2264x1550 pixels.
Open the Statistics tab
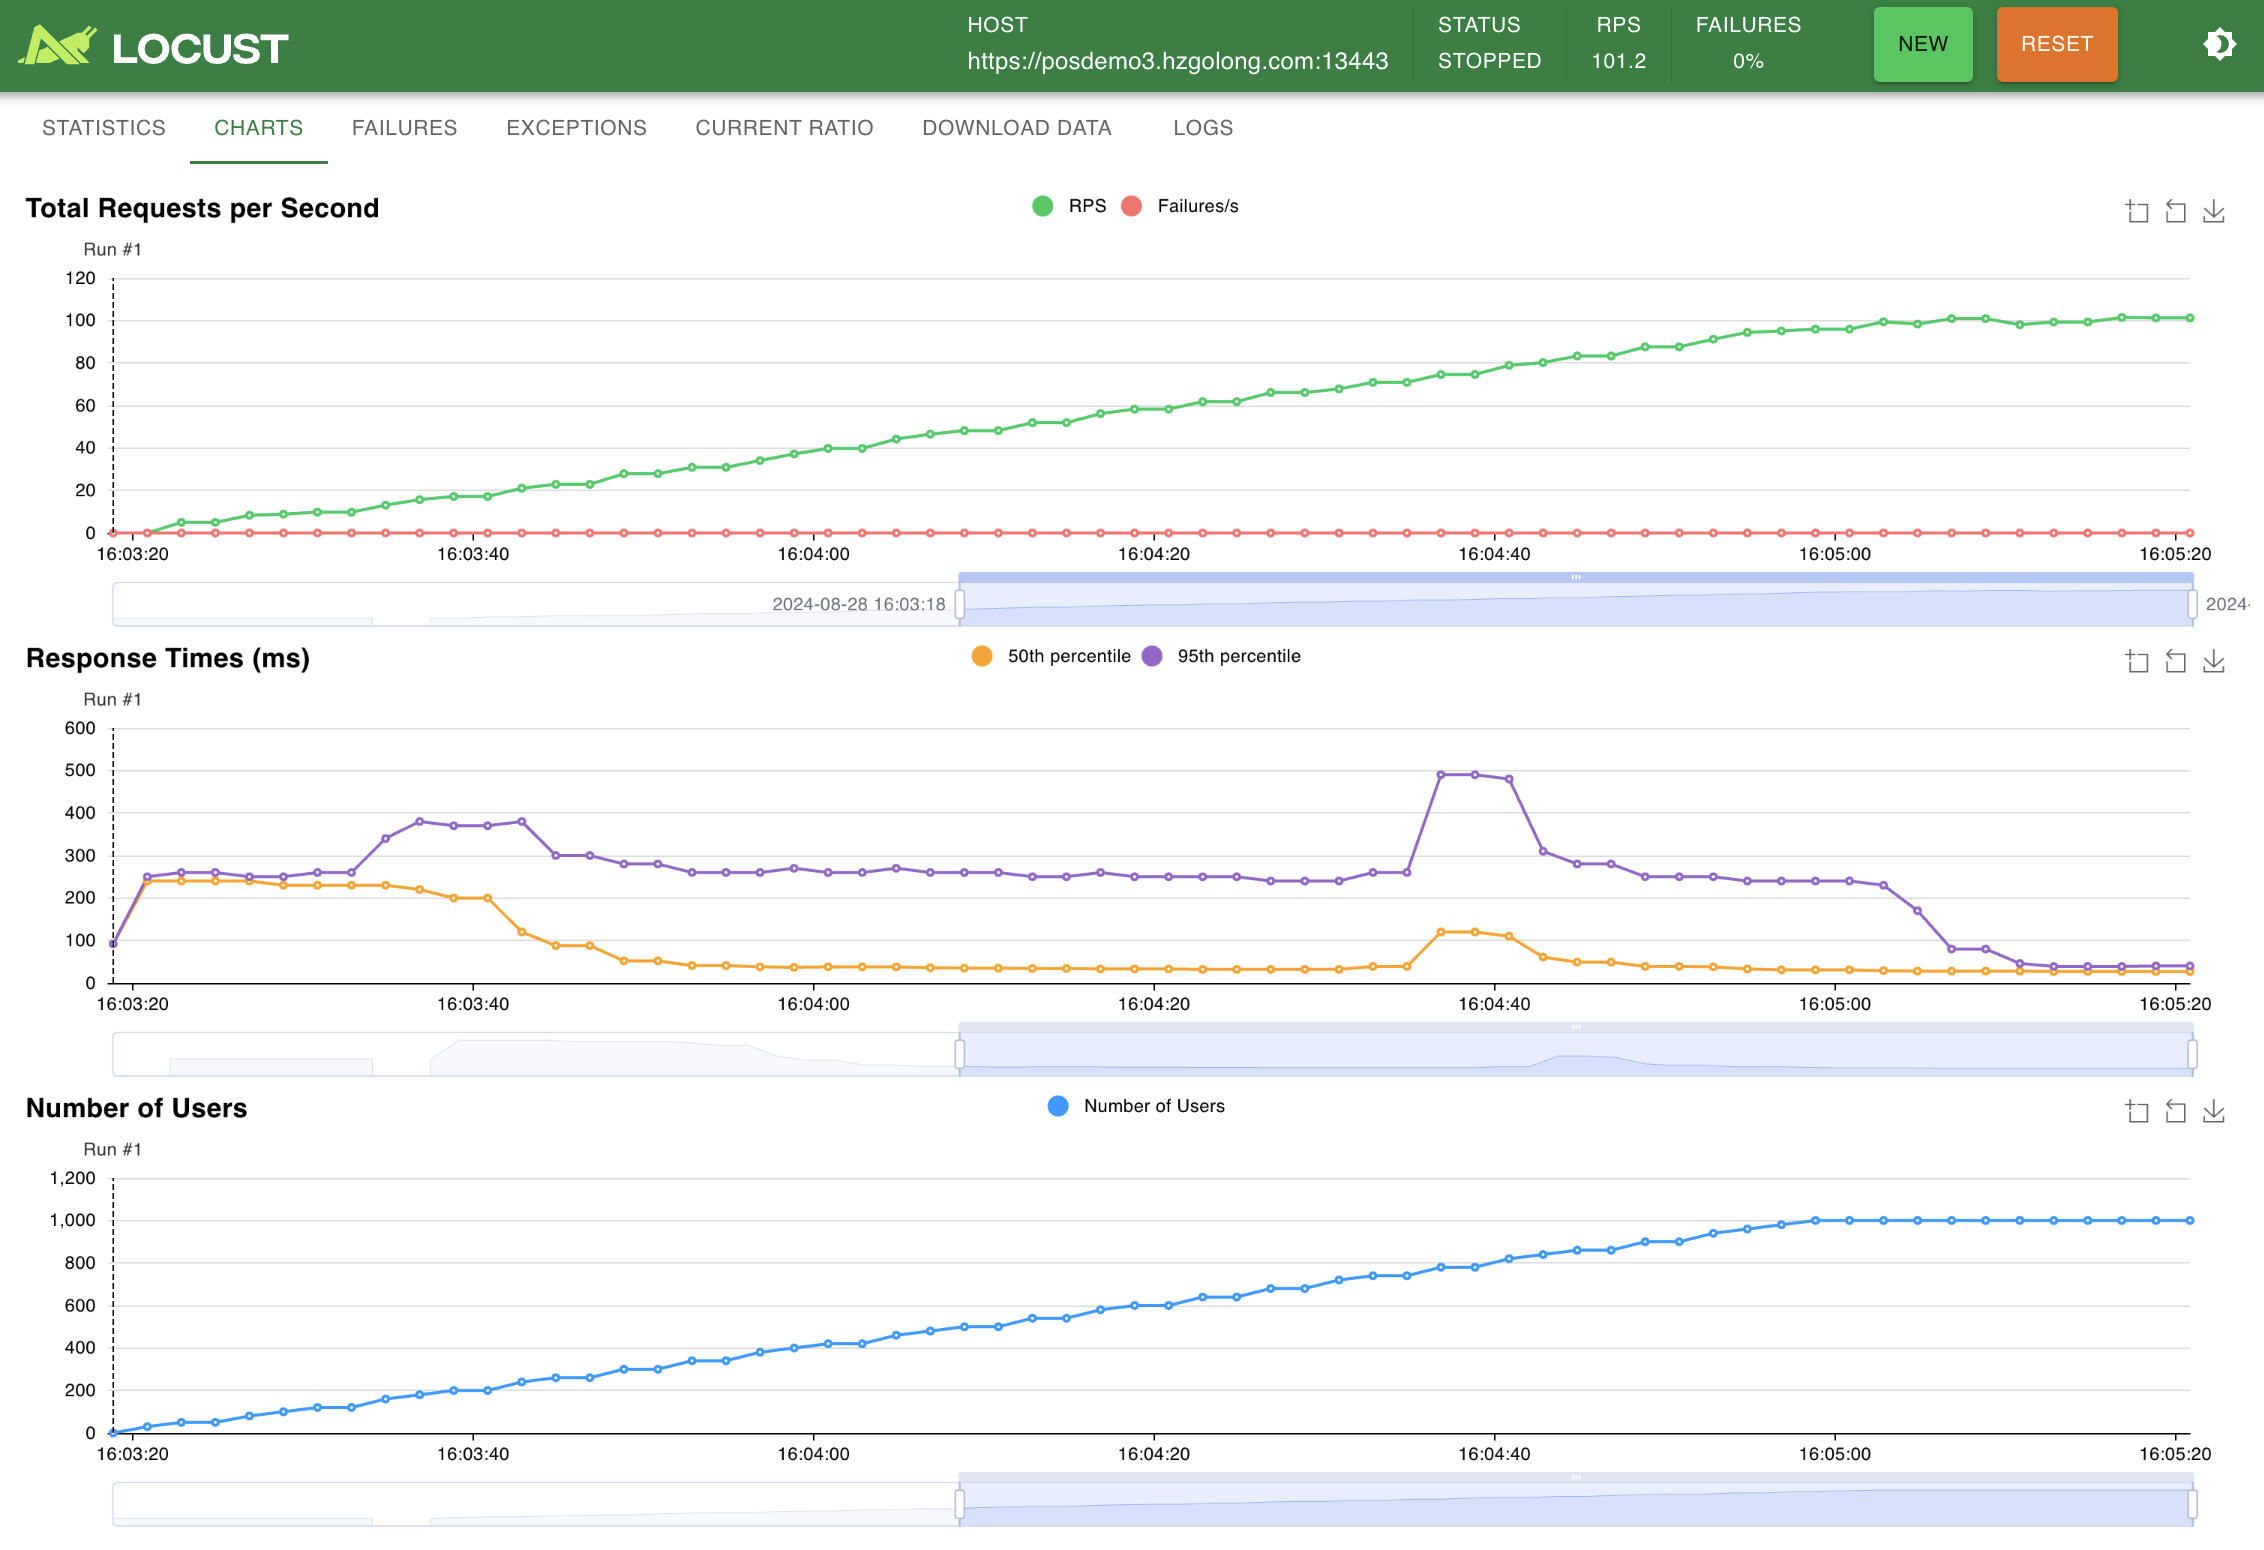click(104, 128)
